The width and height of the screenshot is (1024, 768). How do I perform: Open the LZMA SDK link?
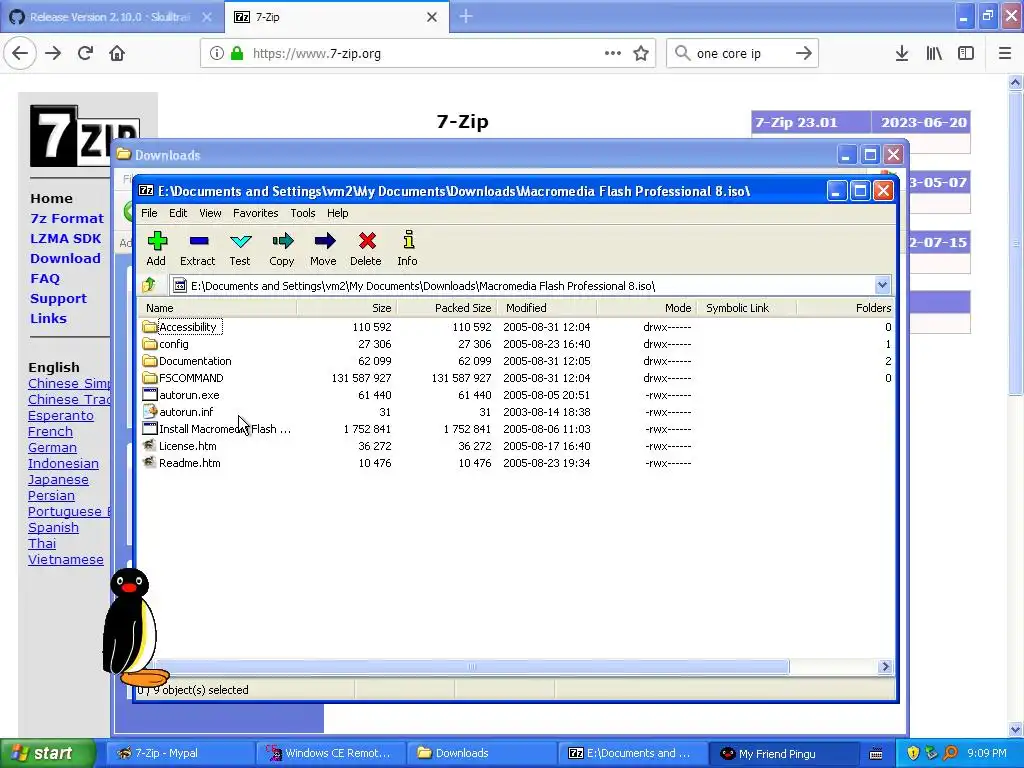pyautogui.click(x=65, y=238)
